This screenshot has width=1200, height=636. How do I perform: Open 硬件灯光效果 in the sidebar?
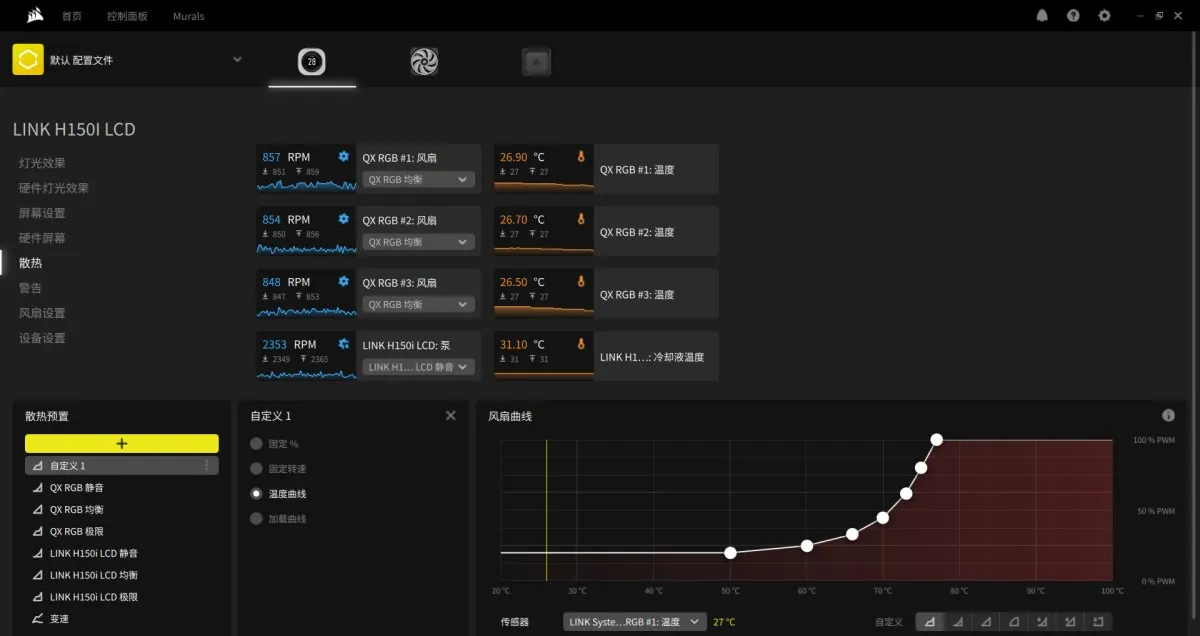pos(54,188)
